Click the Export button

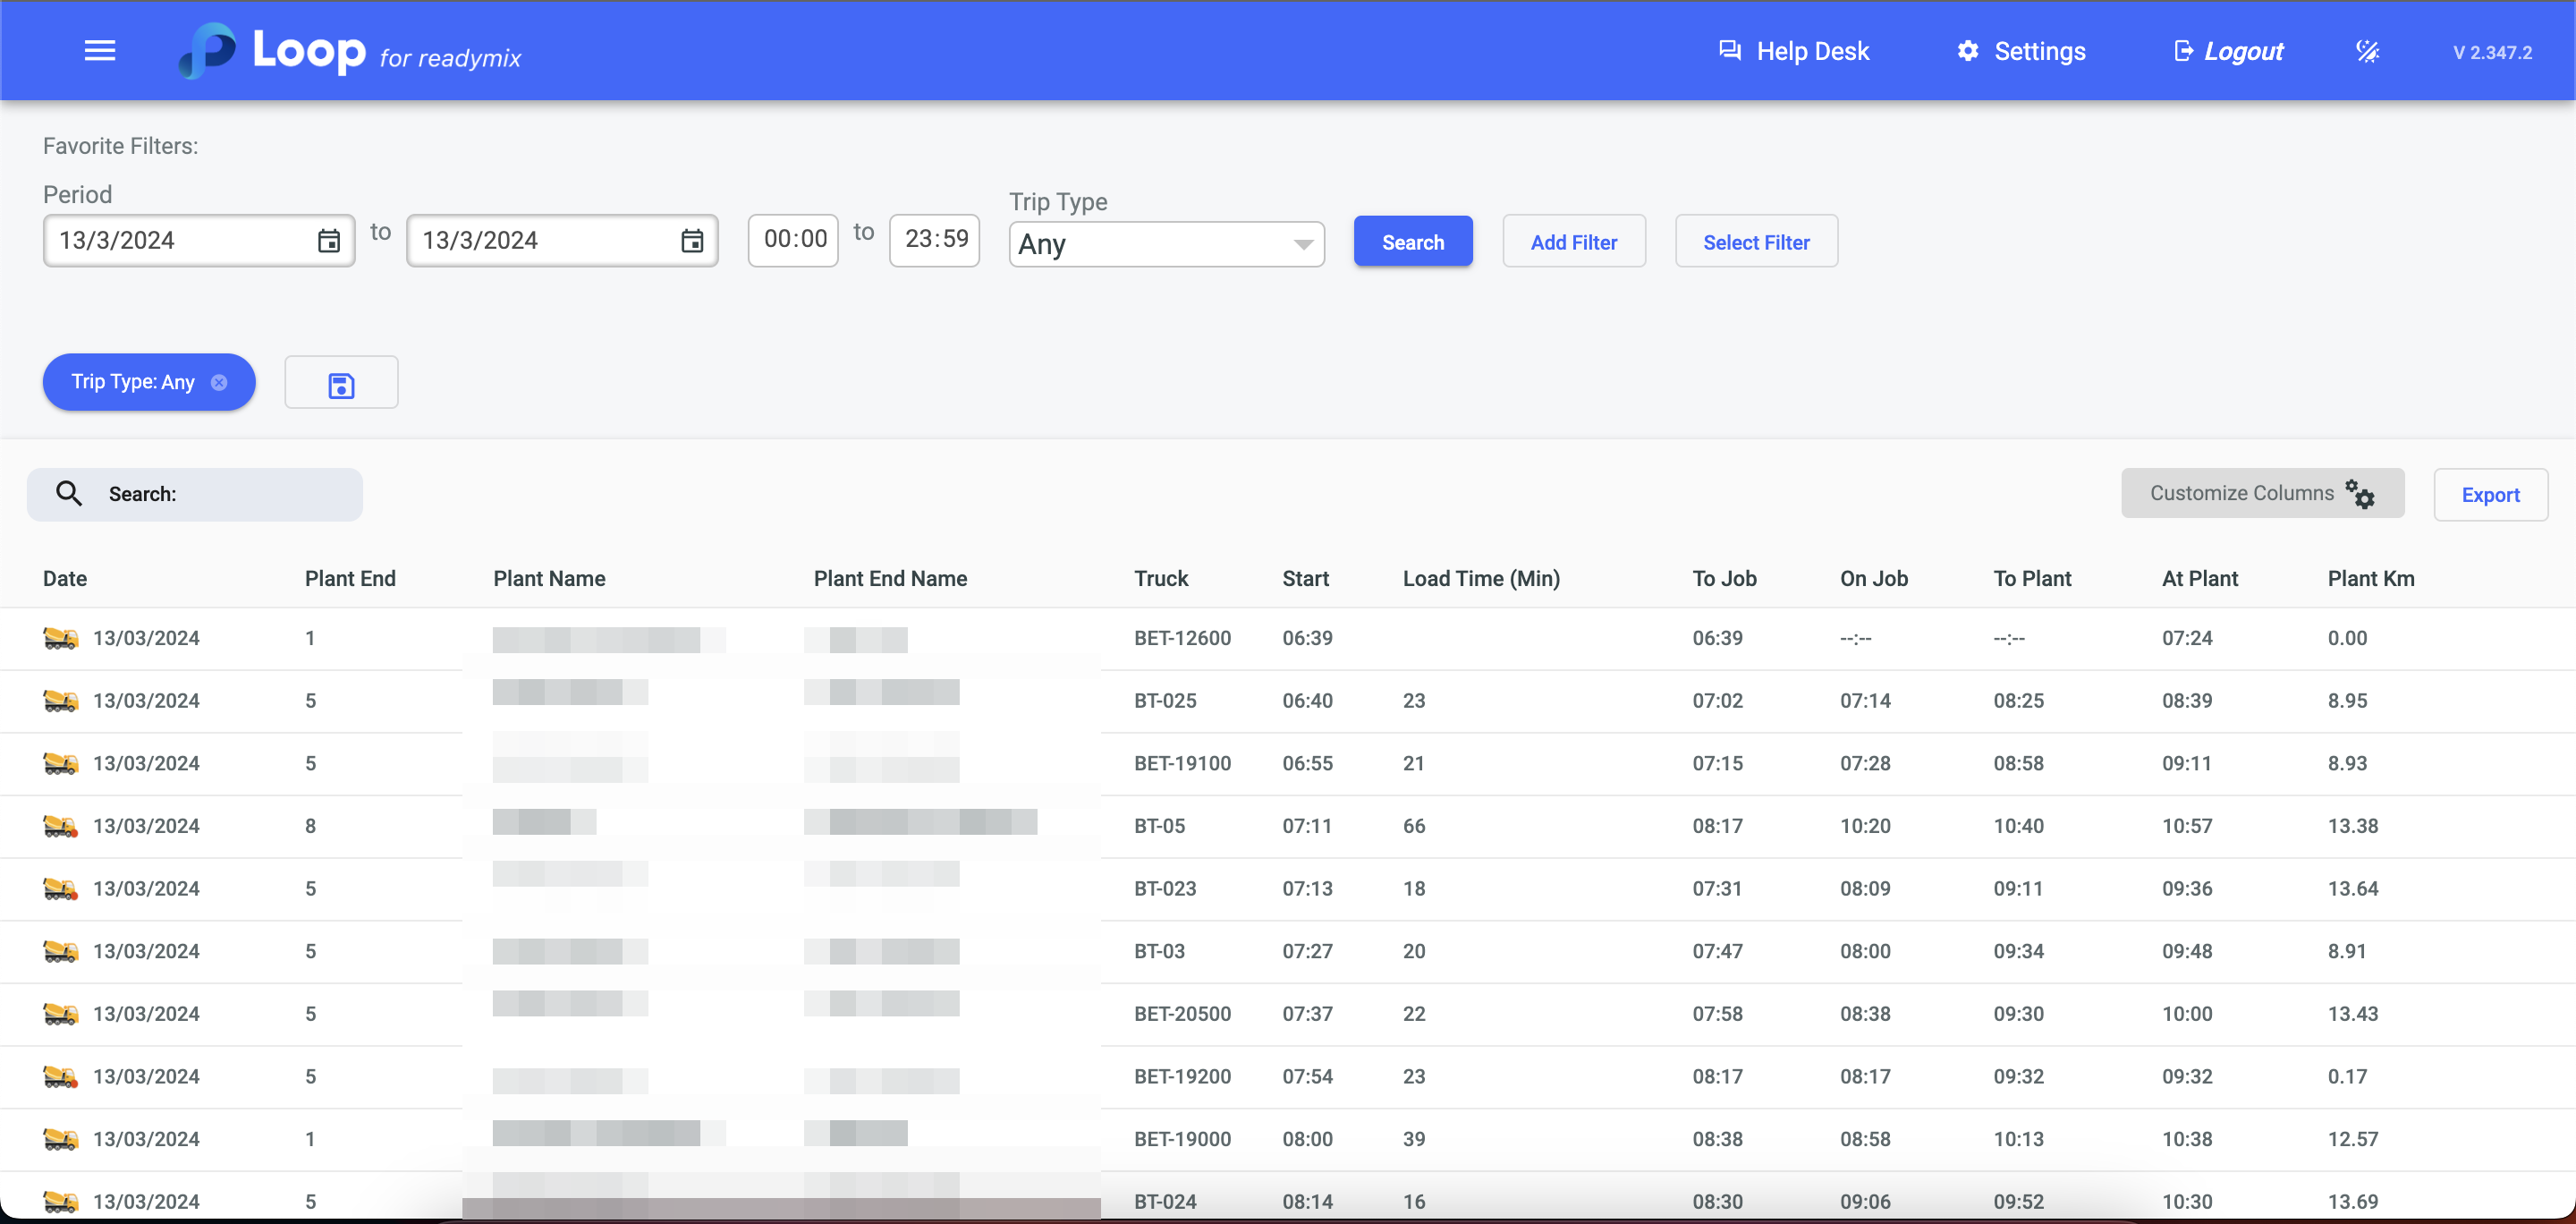(2489, 495)
